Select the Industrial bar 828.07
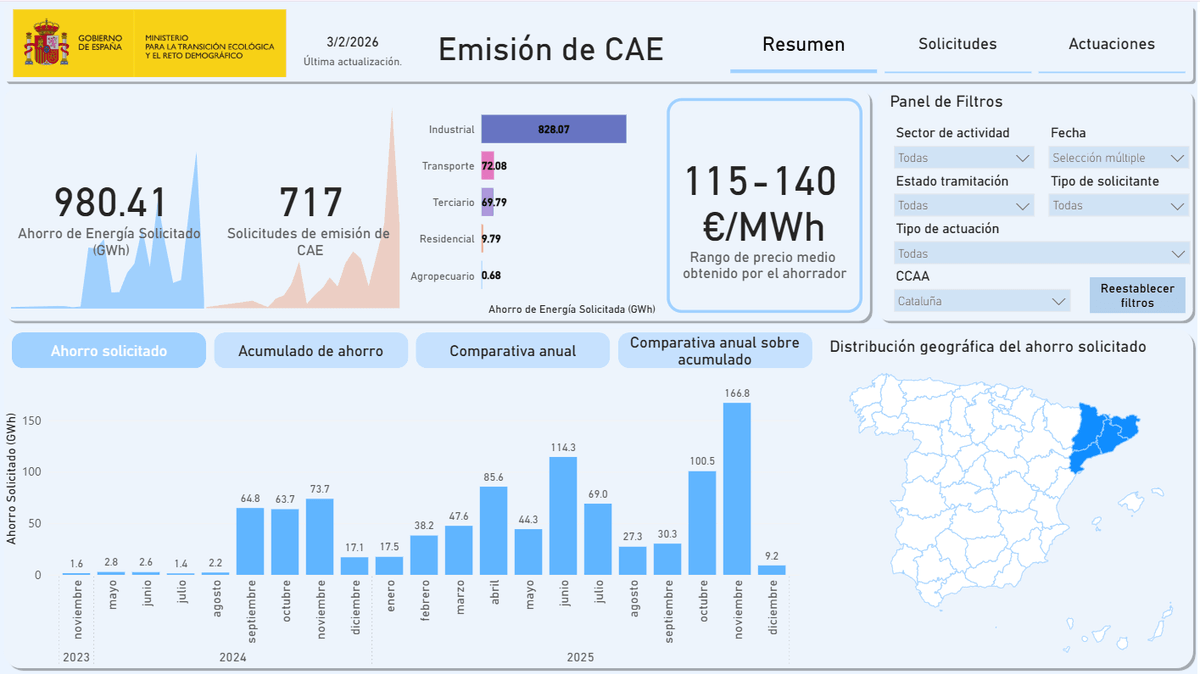 (554, 129)
